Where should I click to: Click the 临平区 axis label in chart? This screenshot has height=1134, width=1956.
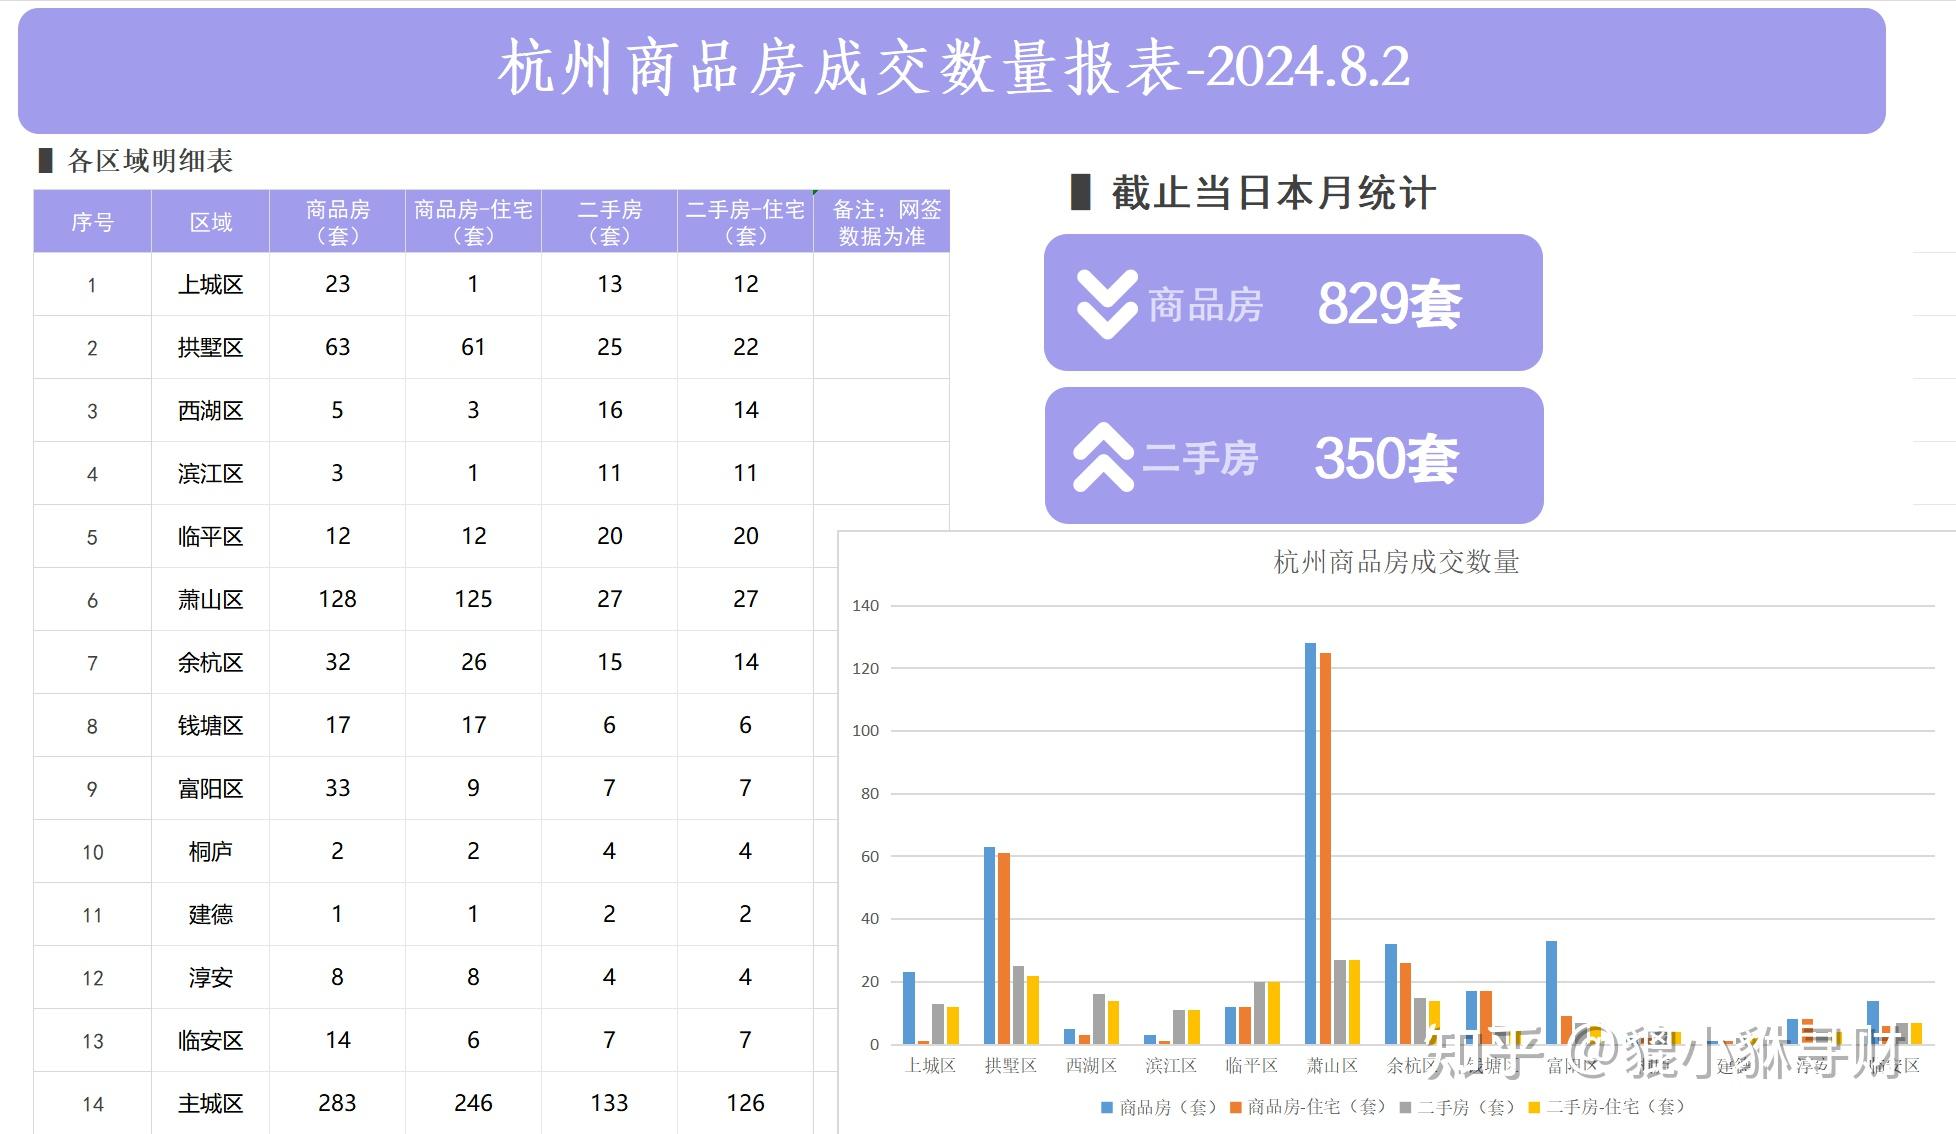click(x=1251, y=1066)
